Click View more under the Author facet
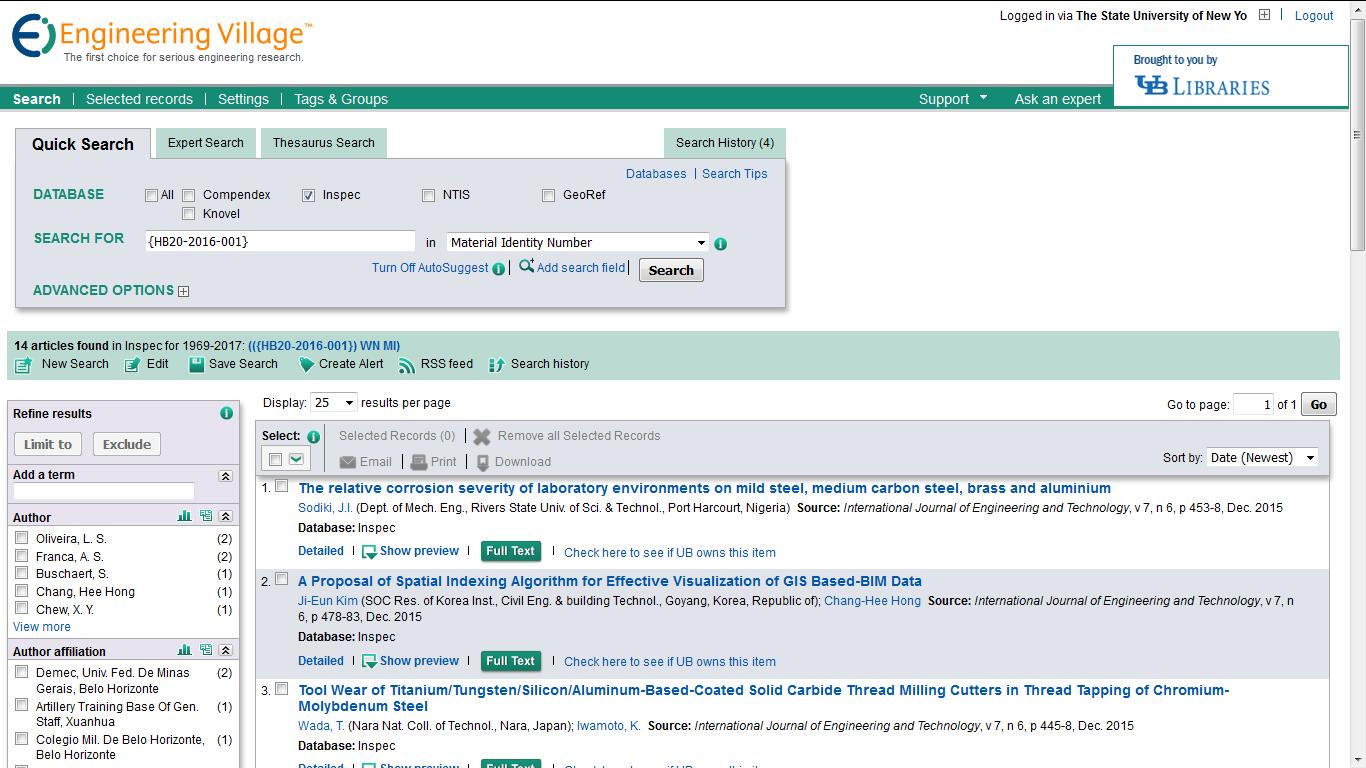This screenshot has height=768, width=1366. 41,626
